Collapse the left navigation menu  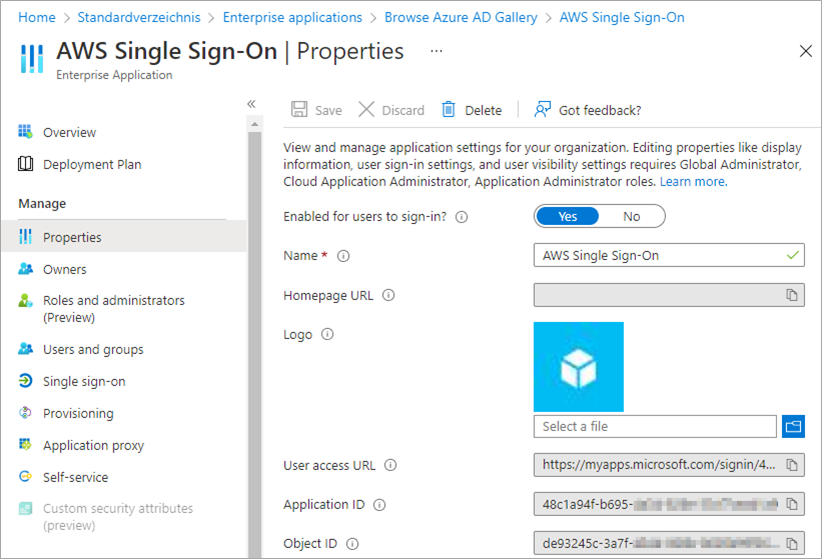pyautogui.click(x=252, y=104)
